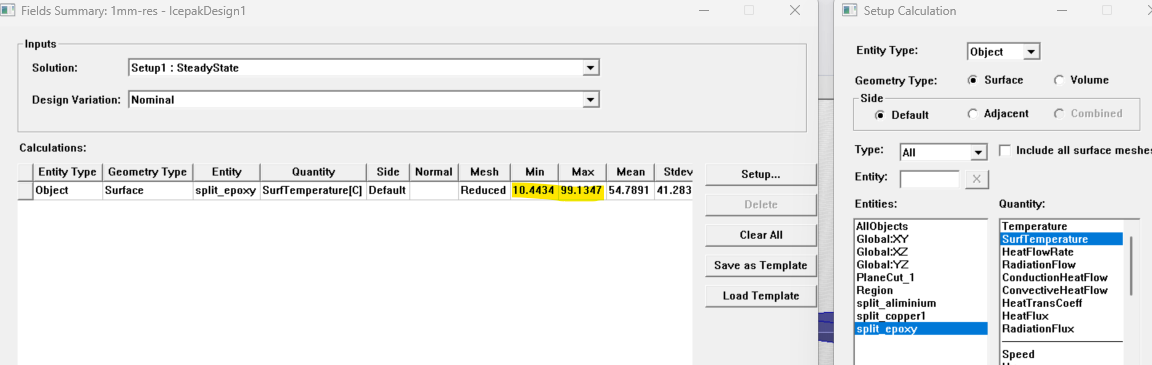This screenshot has height=365, width=1152.
Task: Click the Setup... button
Action: coord(760,175)
